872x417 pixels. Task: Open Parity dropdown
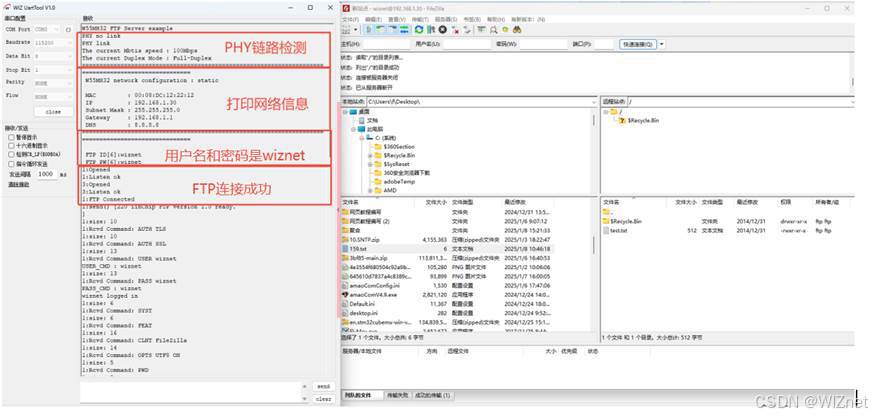[x=53, y=82]
